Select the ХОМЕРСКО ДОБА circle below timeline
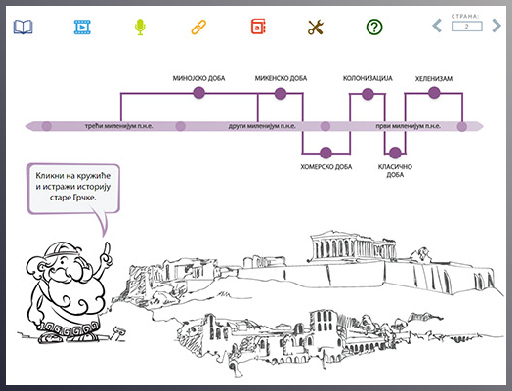The image size is (512, 391). [x=326, y=153]
